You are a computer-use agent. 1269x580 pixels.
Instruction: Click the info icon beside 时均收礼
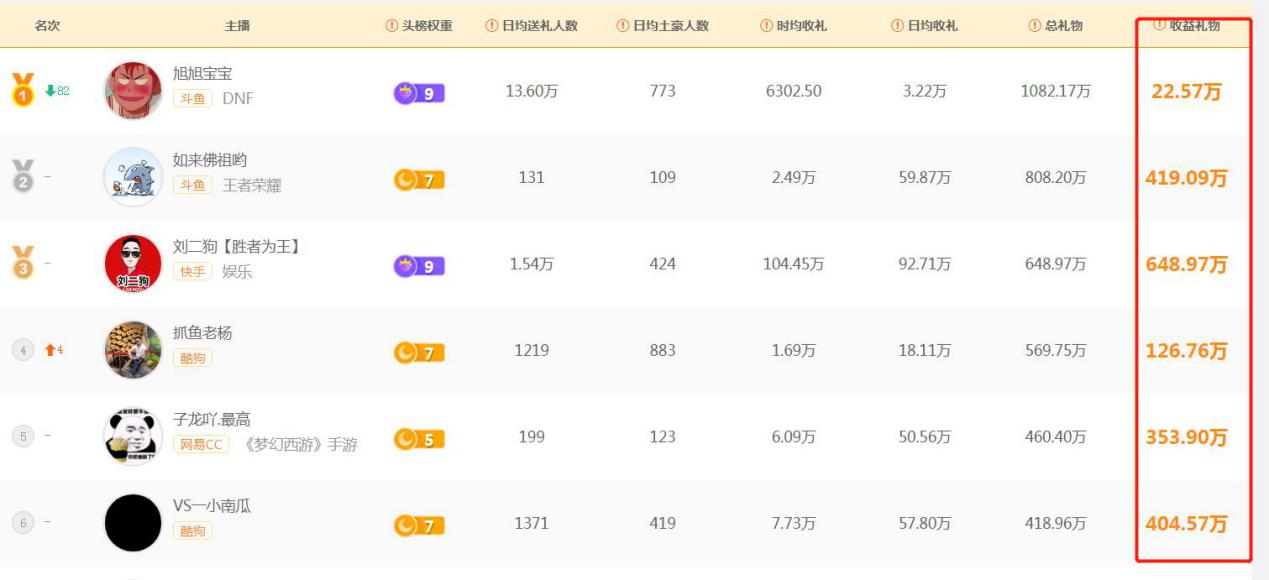766,26
